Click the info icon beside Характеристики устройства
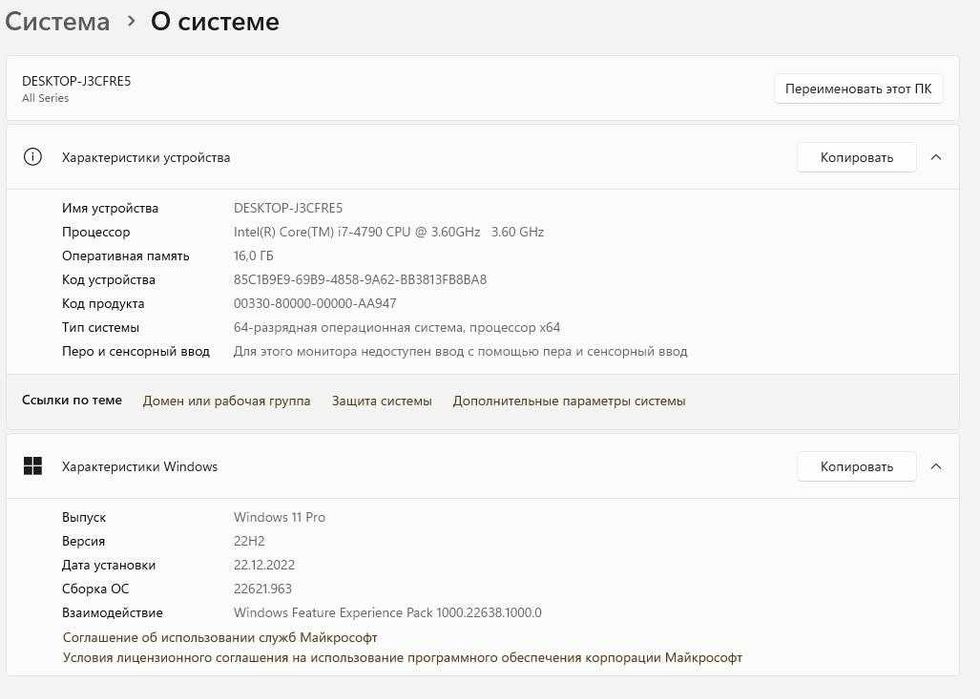 click(x=32, y=157)
